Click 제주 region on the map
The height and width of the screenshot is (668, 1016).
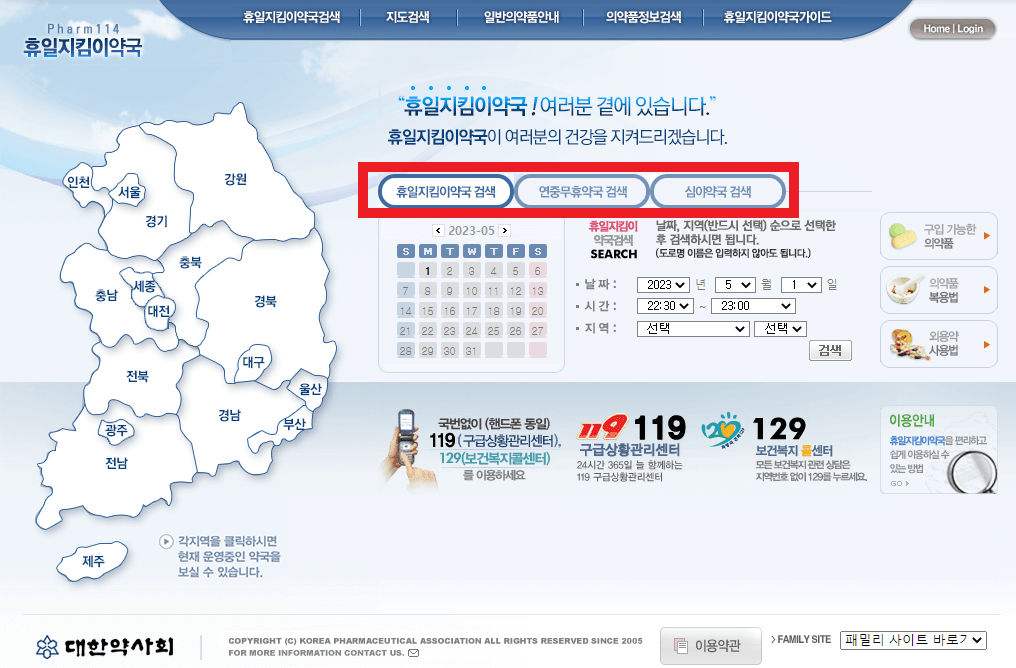tap(92, 562)
